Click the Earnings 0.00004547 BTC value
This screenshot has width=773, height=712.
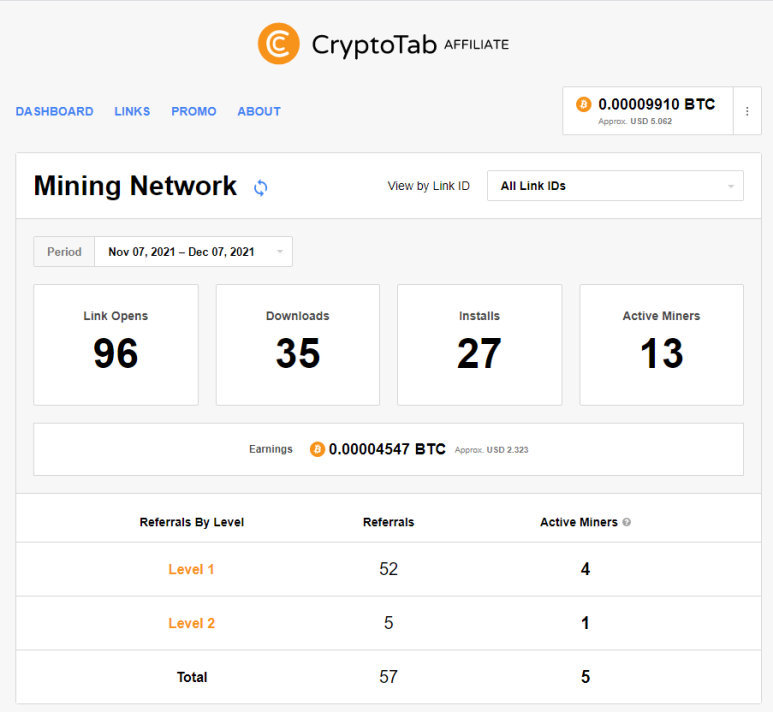pos(387,449)
